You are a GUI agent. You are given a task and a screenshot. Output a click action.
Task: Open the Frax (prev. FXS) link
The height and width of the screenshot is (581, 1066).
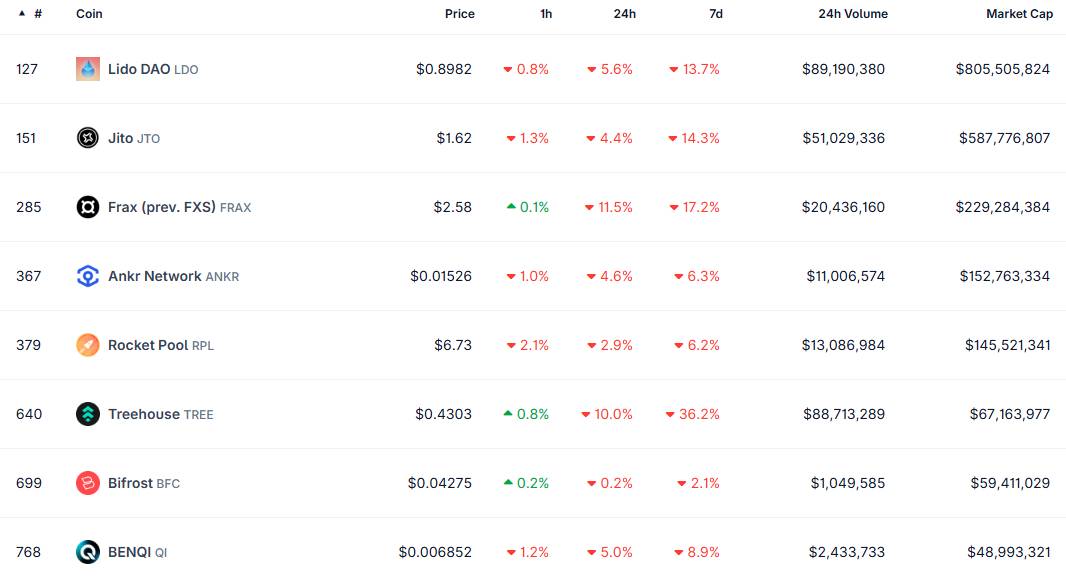(x=162, y=207)
